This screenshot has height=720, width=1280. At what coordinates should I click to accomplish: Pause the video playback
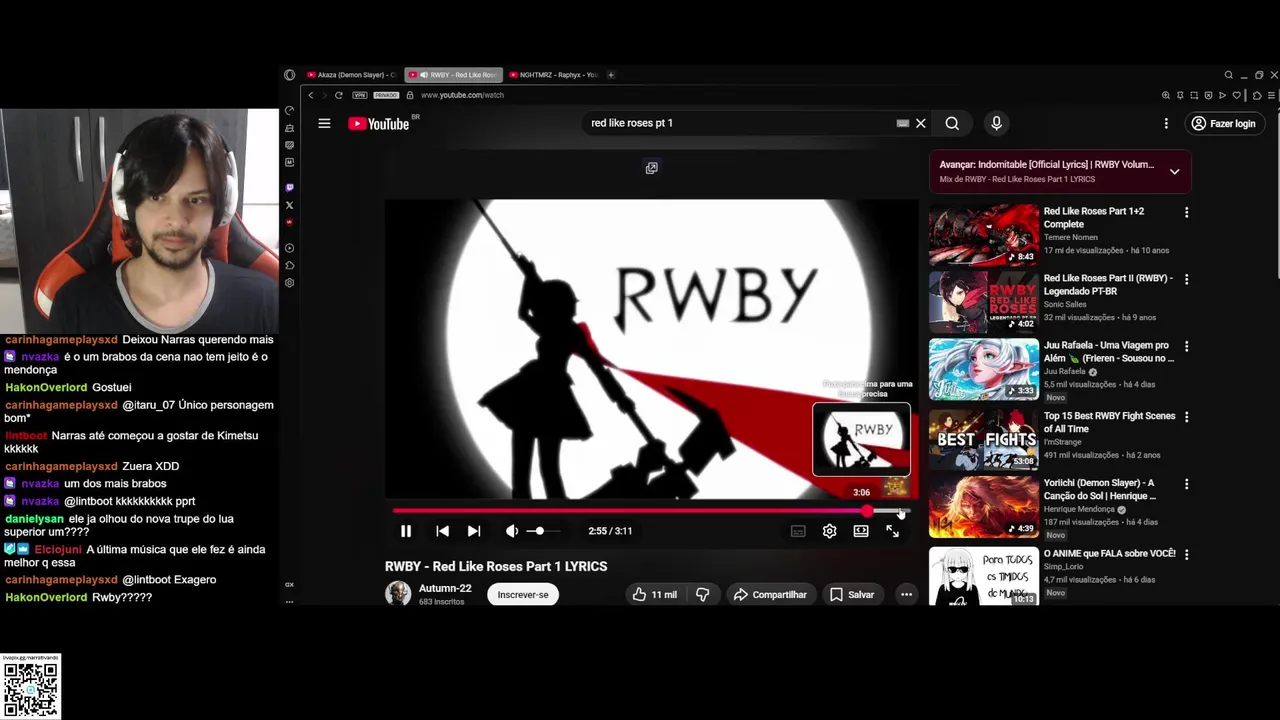point(406,531)
